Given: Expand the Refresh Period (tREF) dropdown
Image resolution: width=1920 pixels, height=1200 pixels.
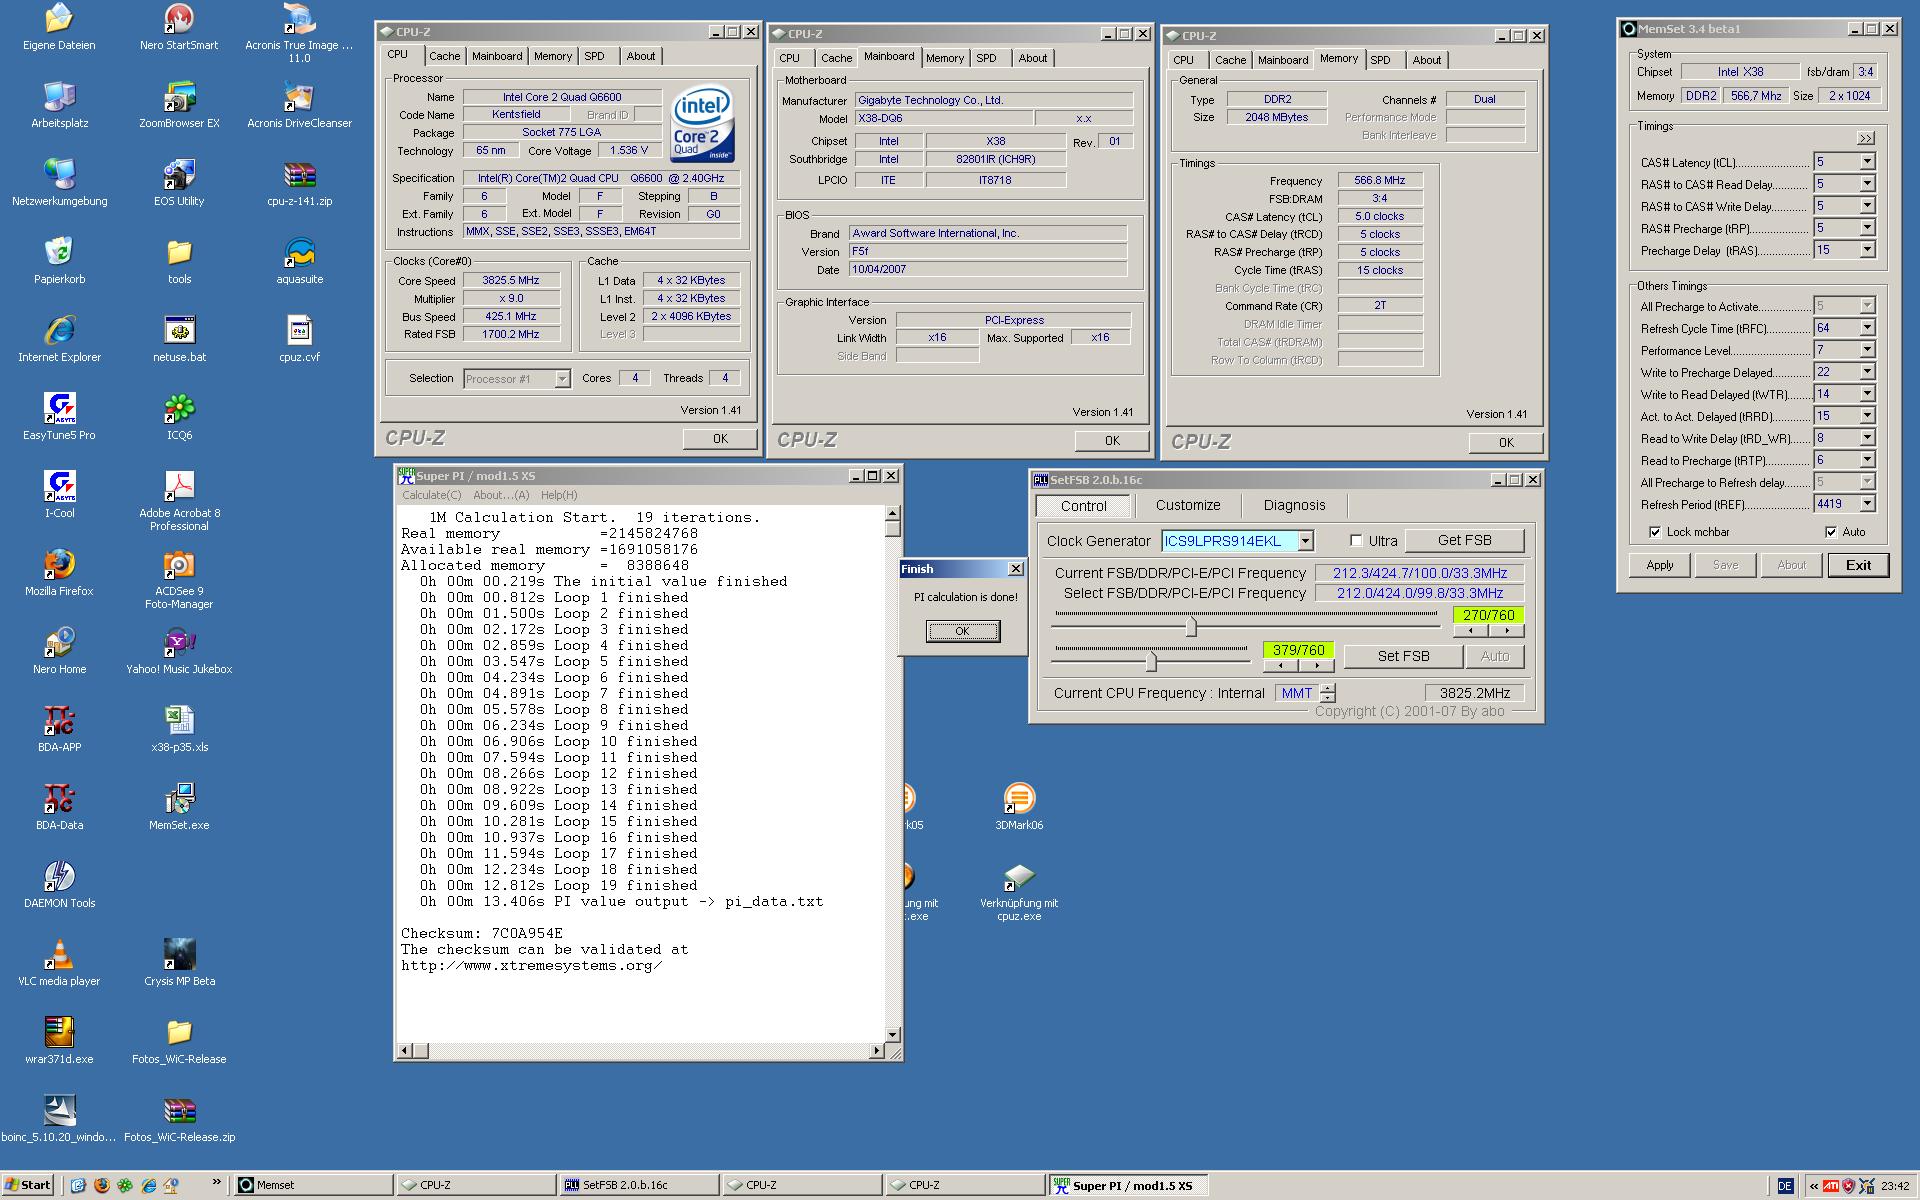Looking at the screenshot, I should [x=1866, y=504].
